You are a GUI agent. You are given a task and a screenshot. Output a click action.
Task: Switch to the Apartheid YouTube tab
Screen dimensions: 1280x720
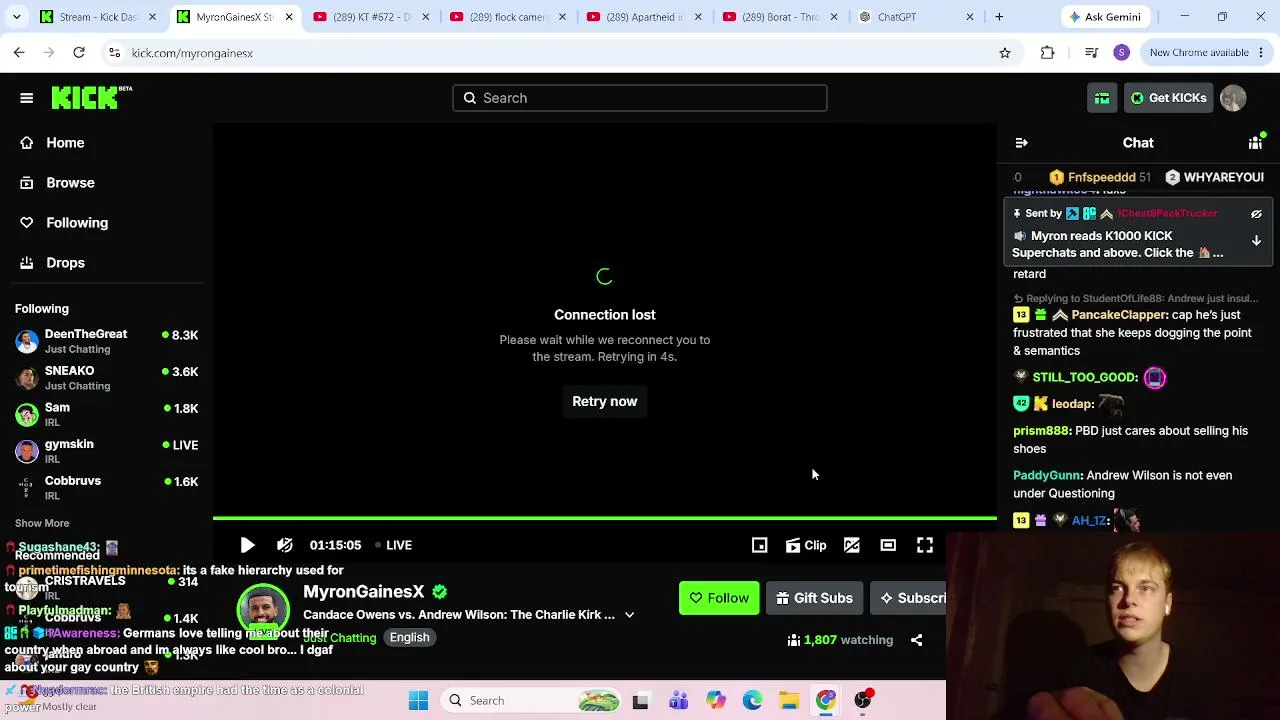[x=643, y=17]
